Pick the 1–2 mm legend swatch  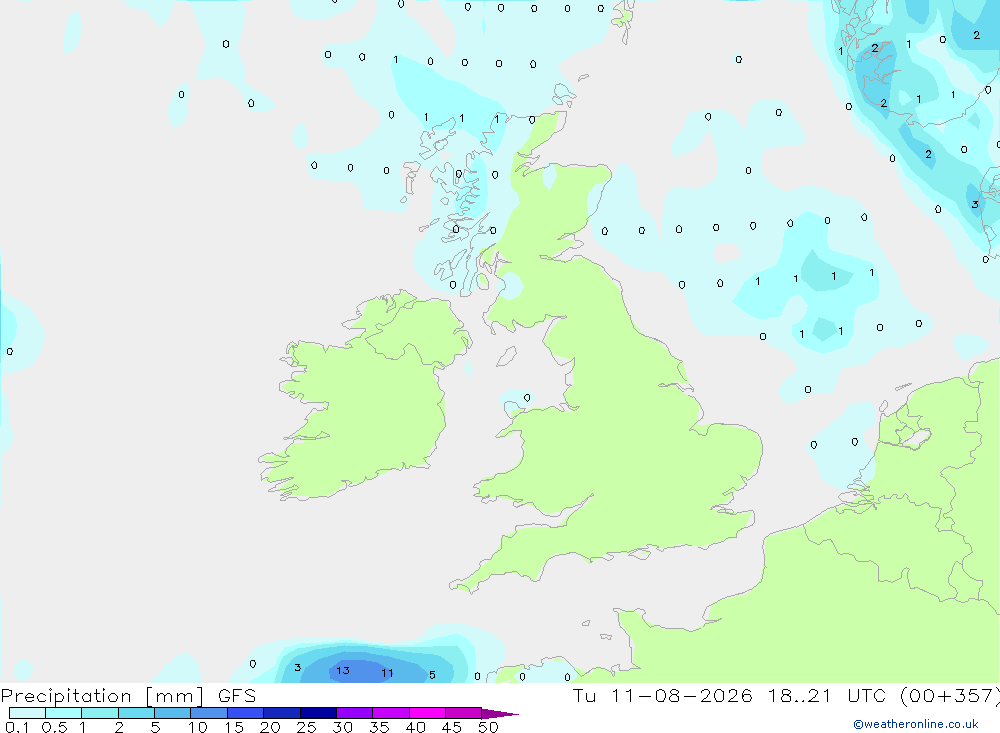pyautogui.click(x=100, y=713)
